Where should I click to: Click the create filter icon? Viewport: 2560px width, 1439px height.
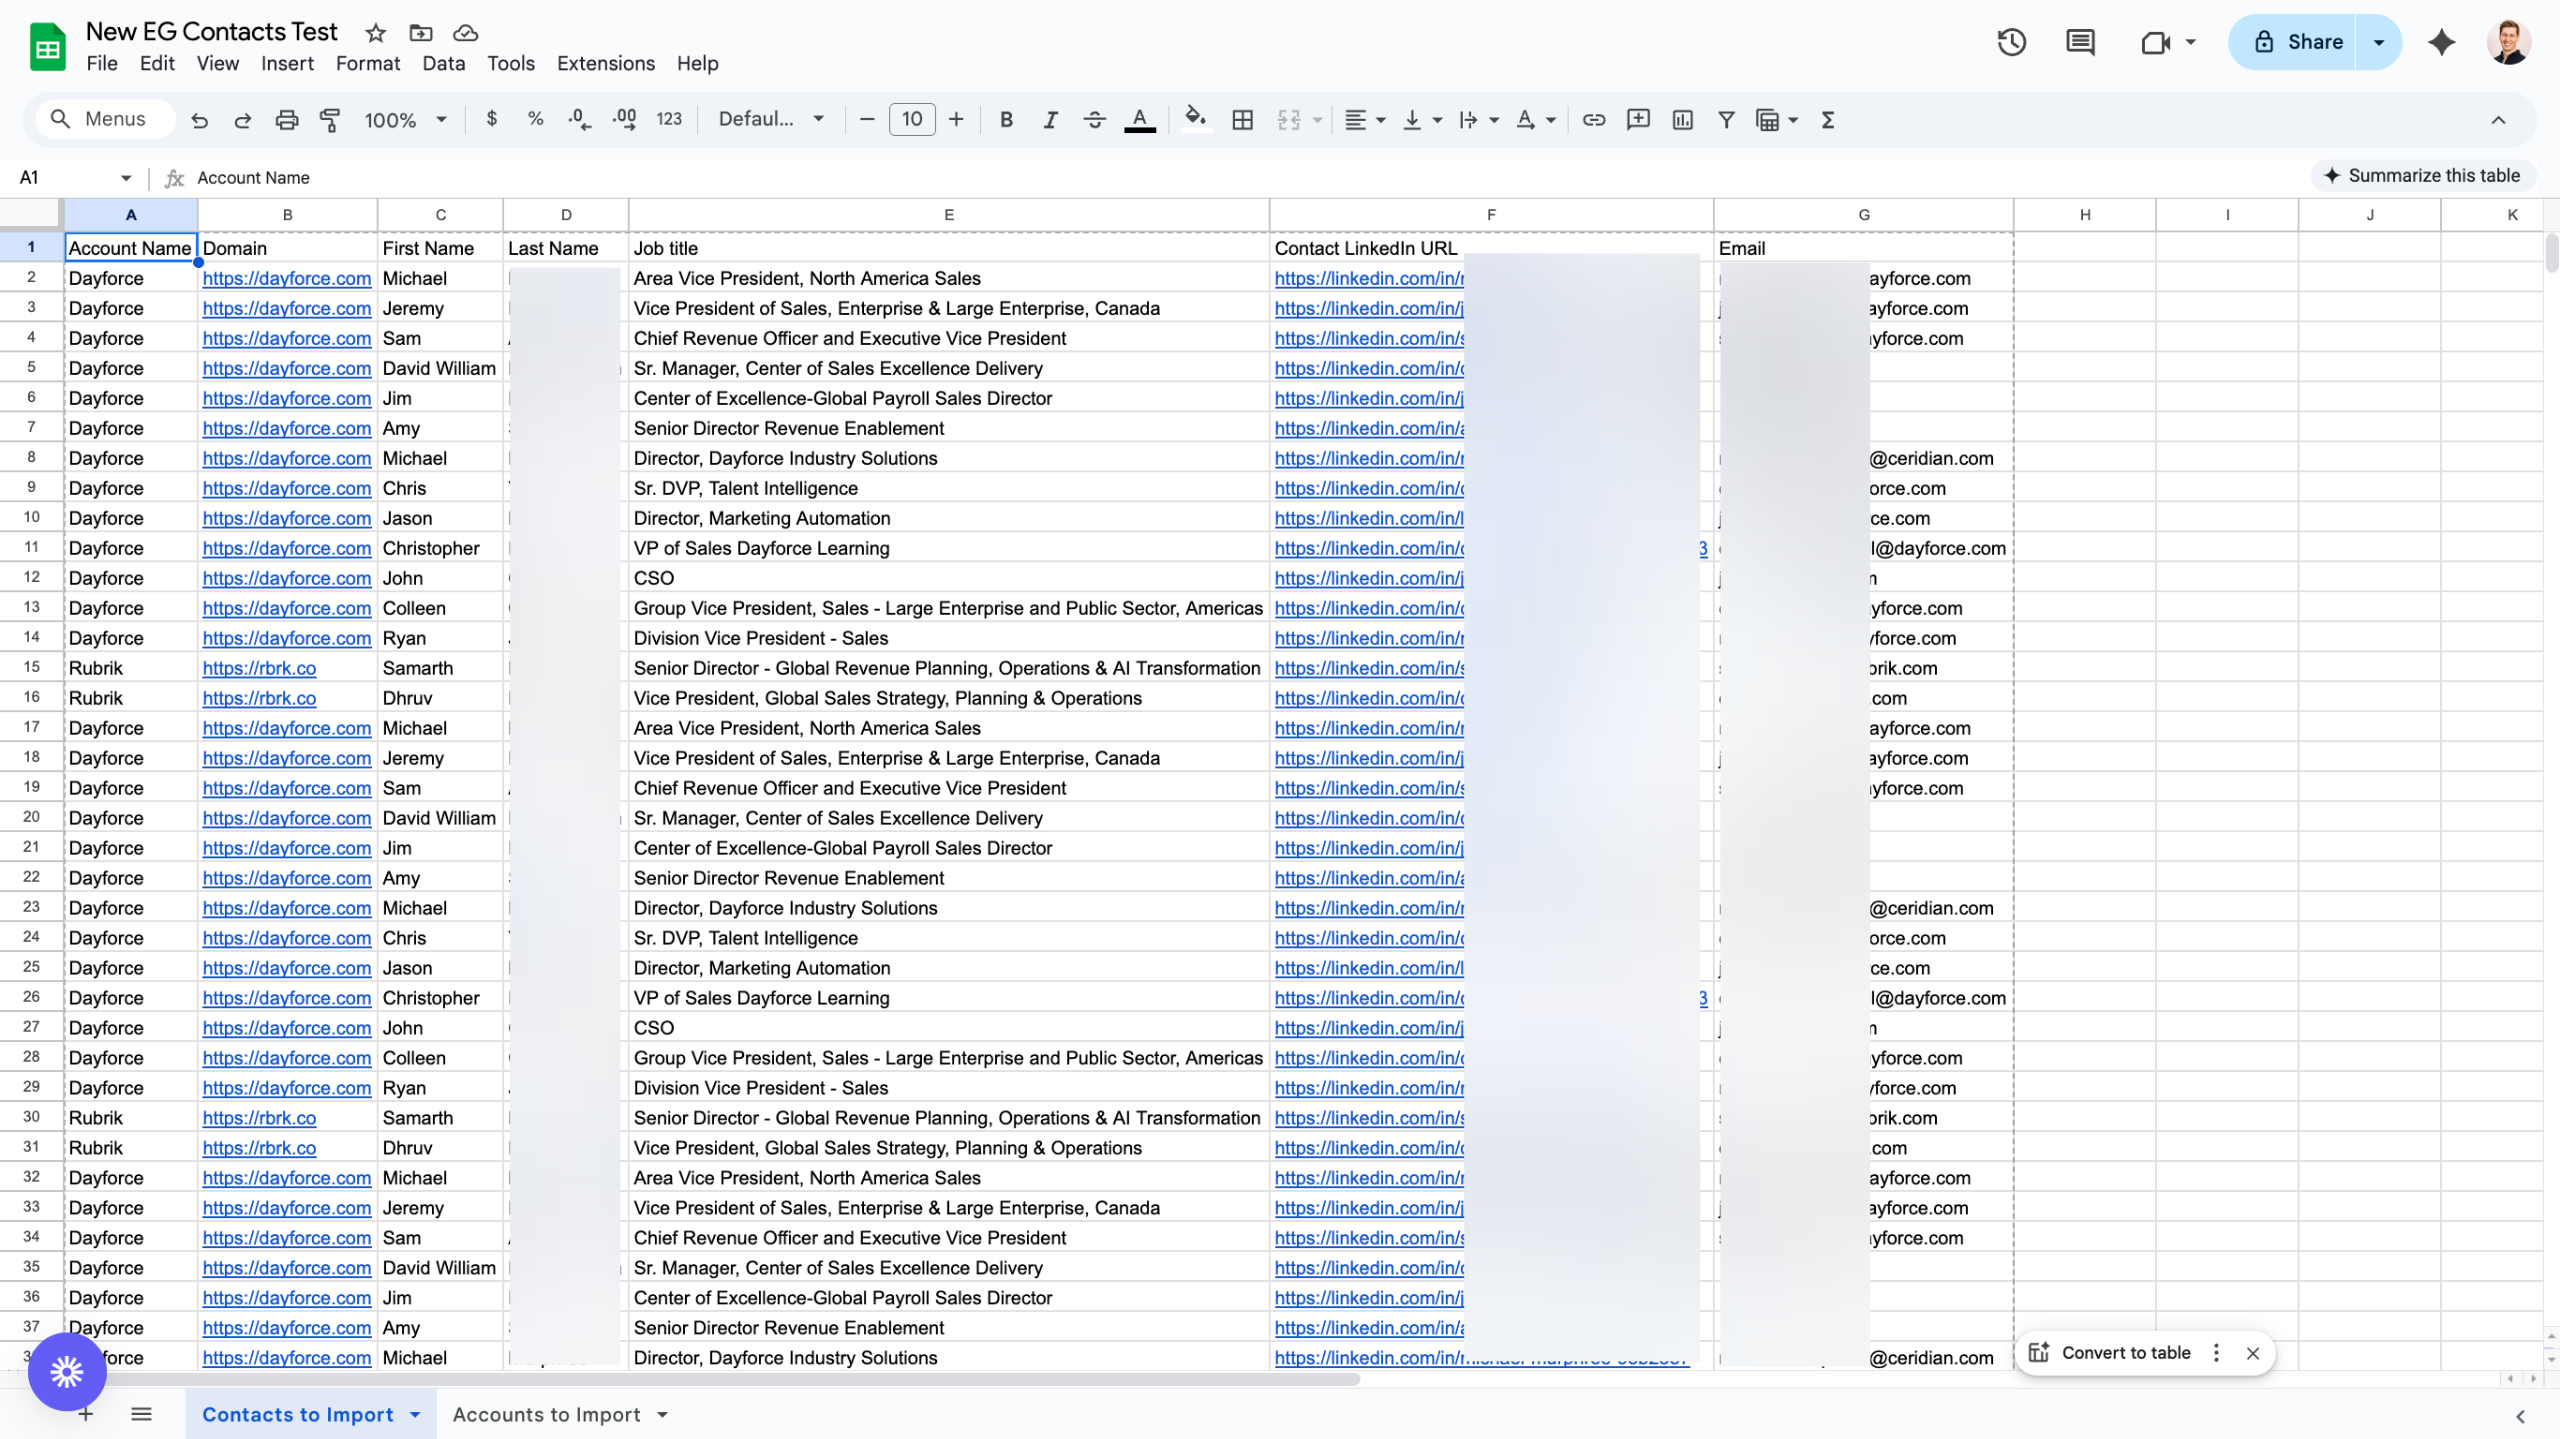[x=1726, y=120]
